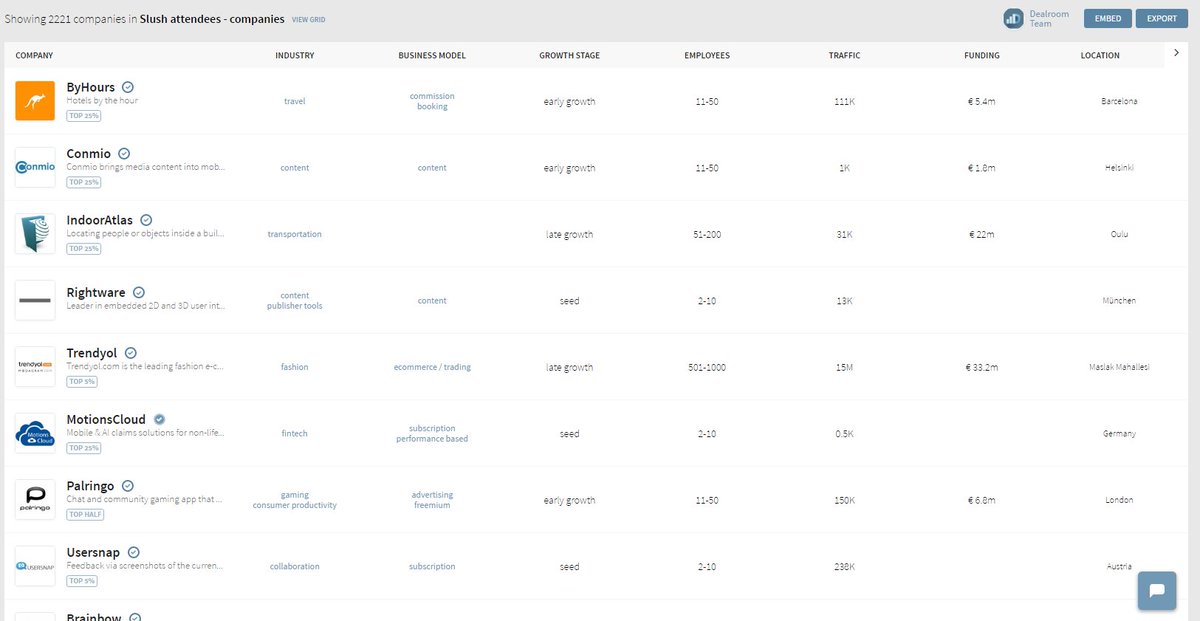Click ByHours commission business model
1200x621 pixels.
[x=432, y=96]
